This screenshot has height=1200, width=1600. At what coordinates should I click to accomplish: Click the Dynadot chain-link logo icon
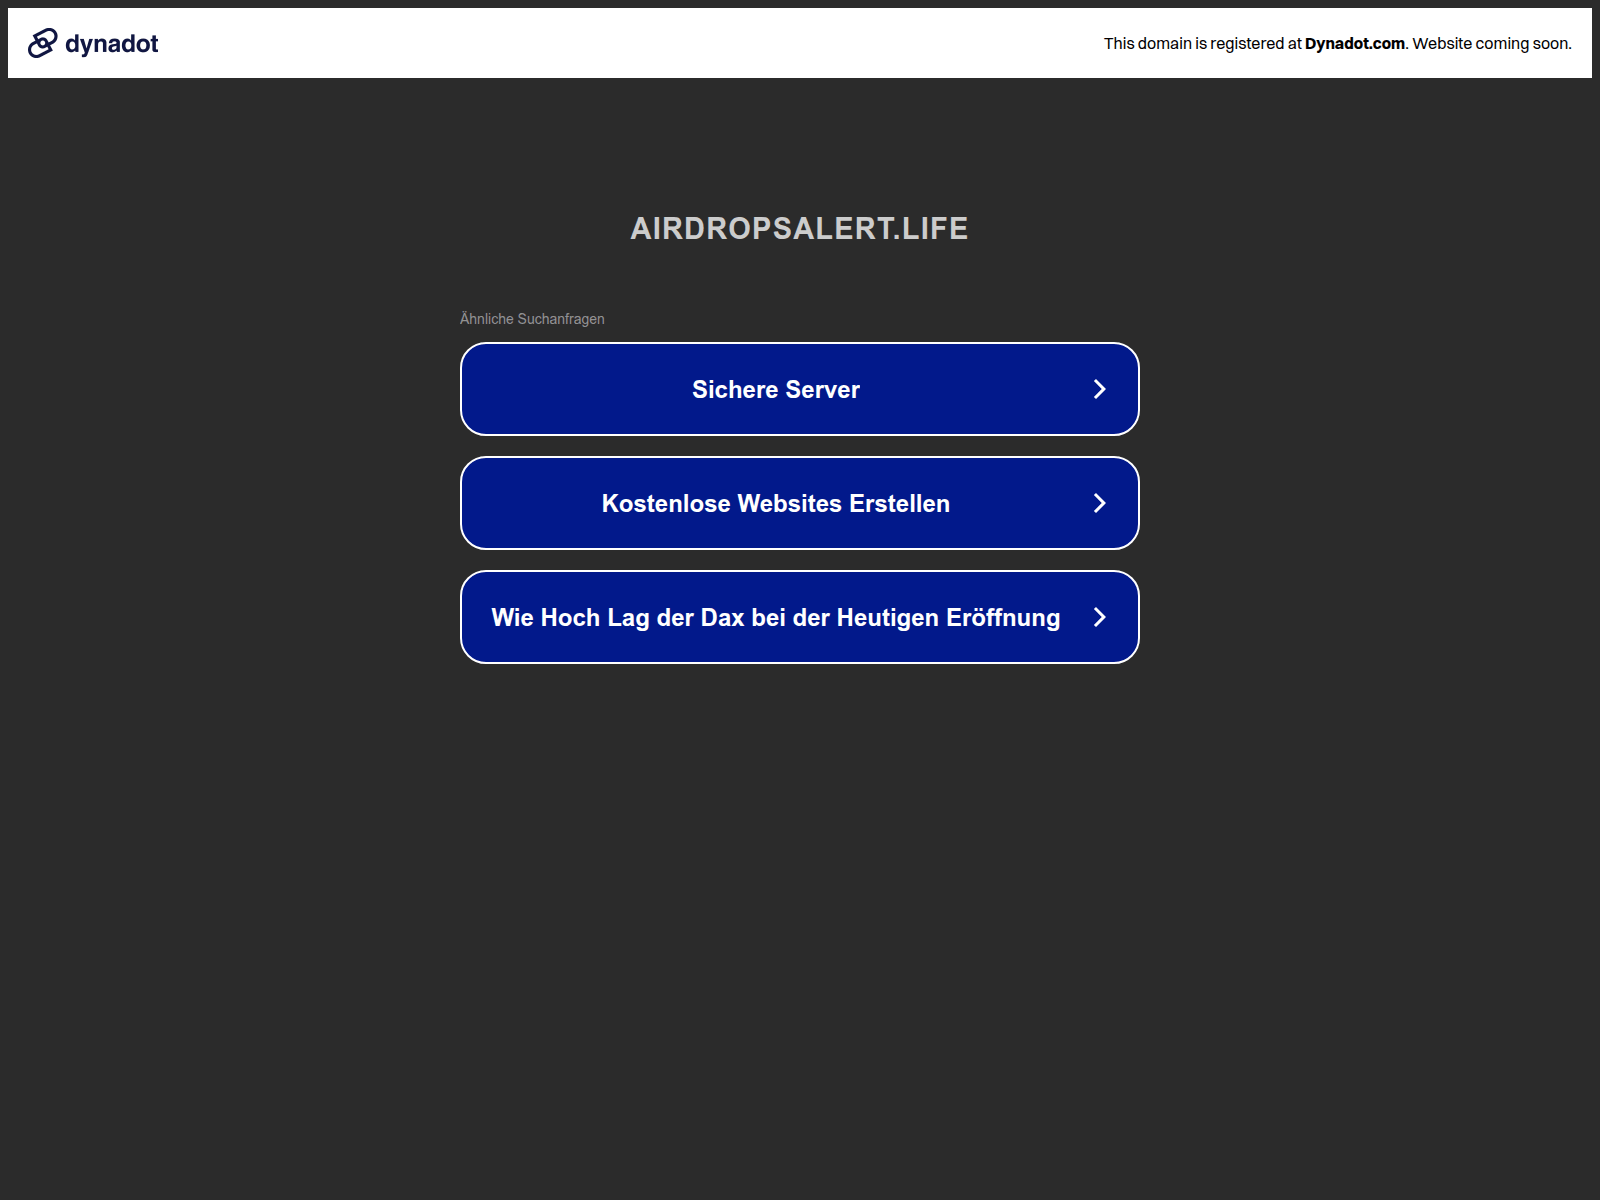[x=42, y=43]
